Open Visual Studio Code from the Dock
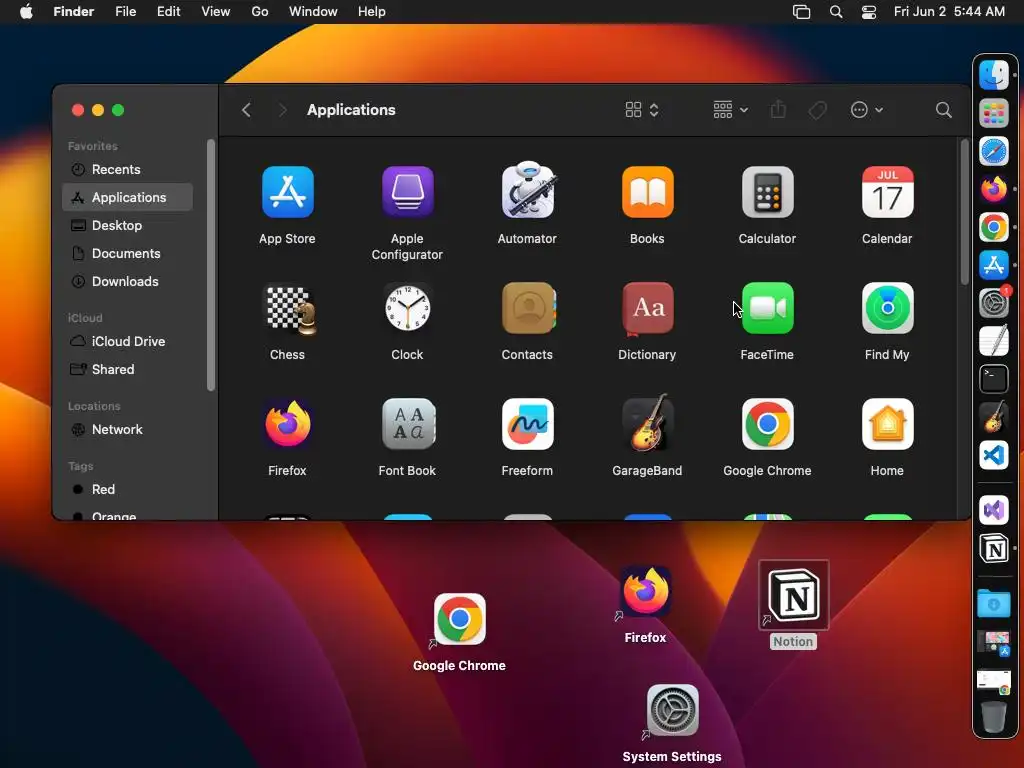Screen dimensions: 1024x768 (x=994, y=455)
